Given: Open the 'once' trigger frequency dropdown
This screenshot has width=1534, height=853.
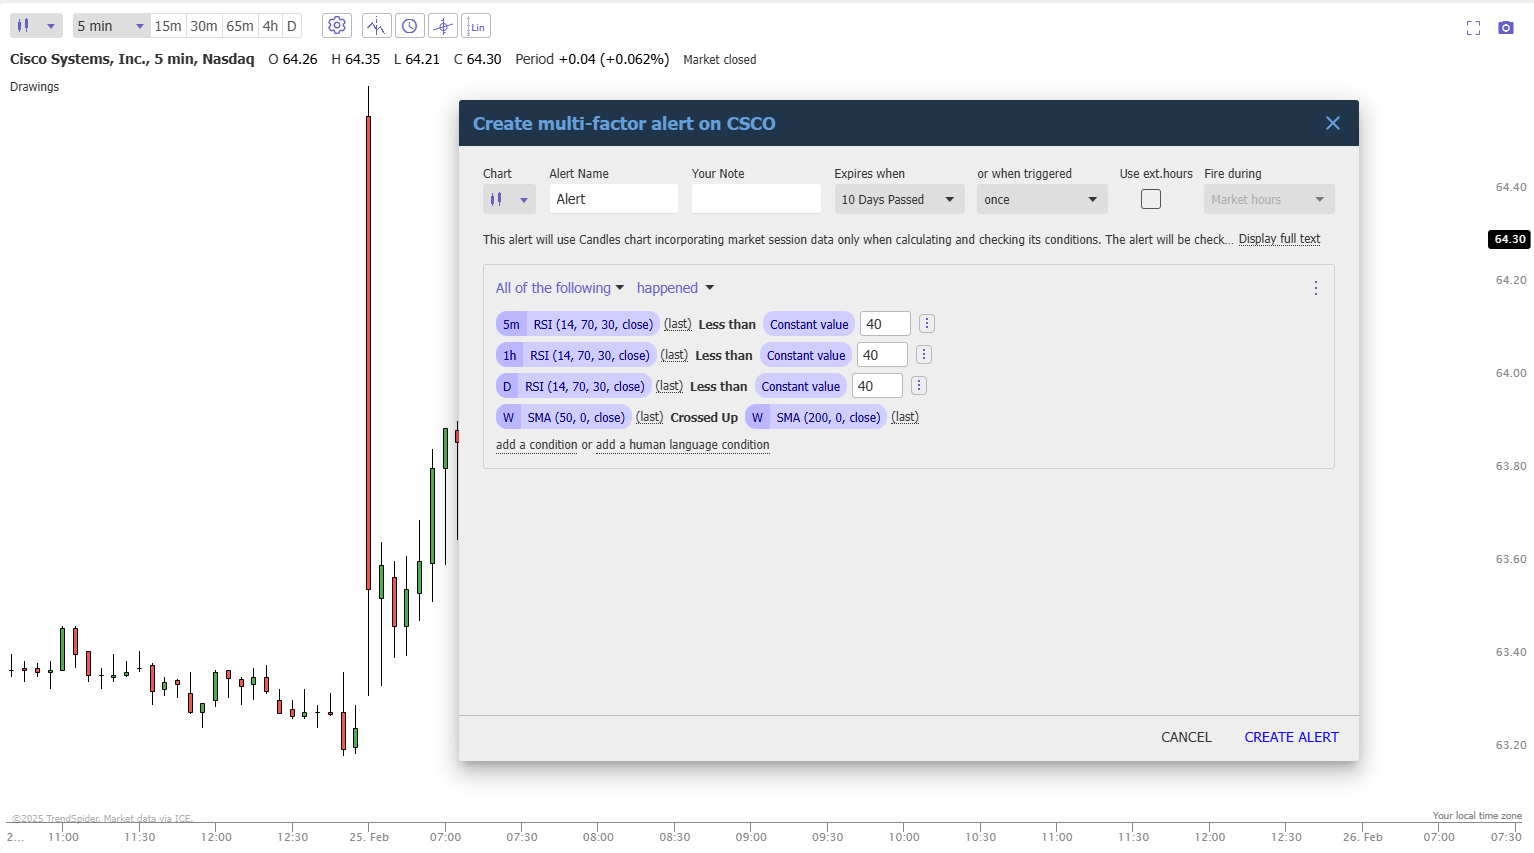Looking at the screenshot, I should [1042, 199].
